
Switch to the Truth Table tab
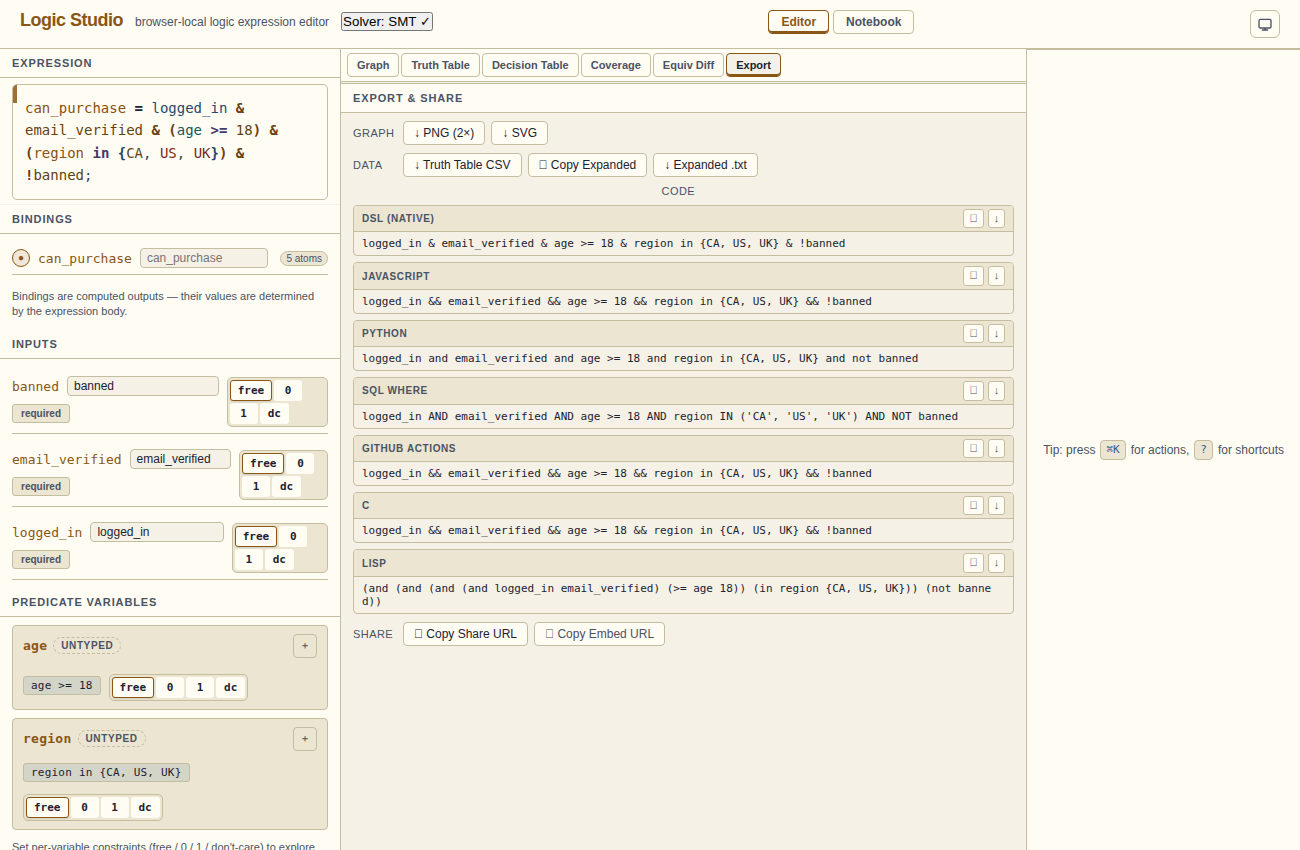[x=440, y=65]
